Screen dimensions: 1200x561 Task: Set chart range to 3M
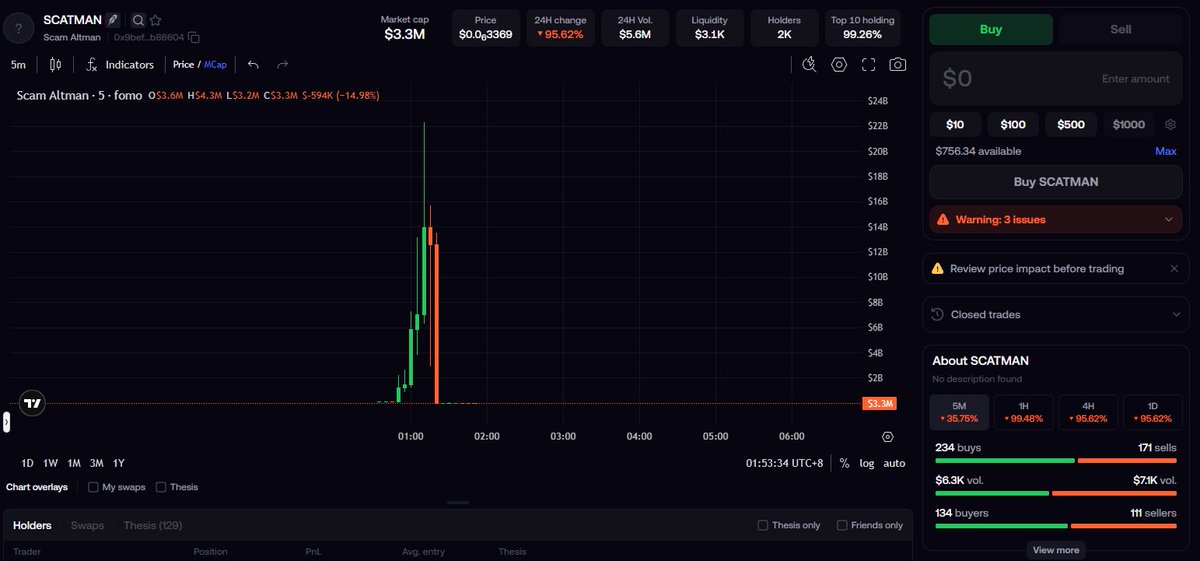pyautogui.click(x=97, y=463)
